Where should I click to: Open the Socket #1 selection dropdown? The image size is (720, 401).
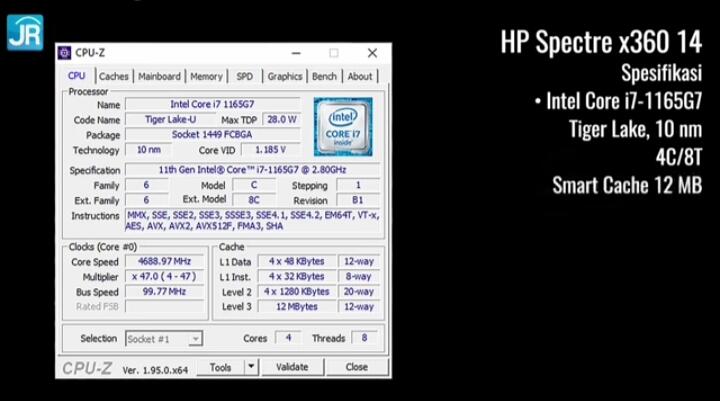(163, 339)
